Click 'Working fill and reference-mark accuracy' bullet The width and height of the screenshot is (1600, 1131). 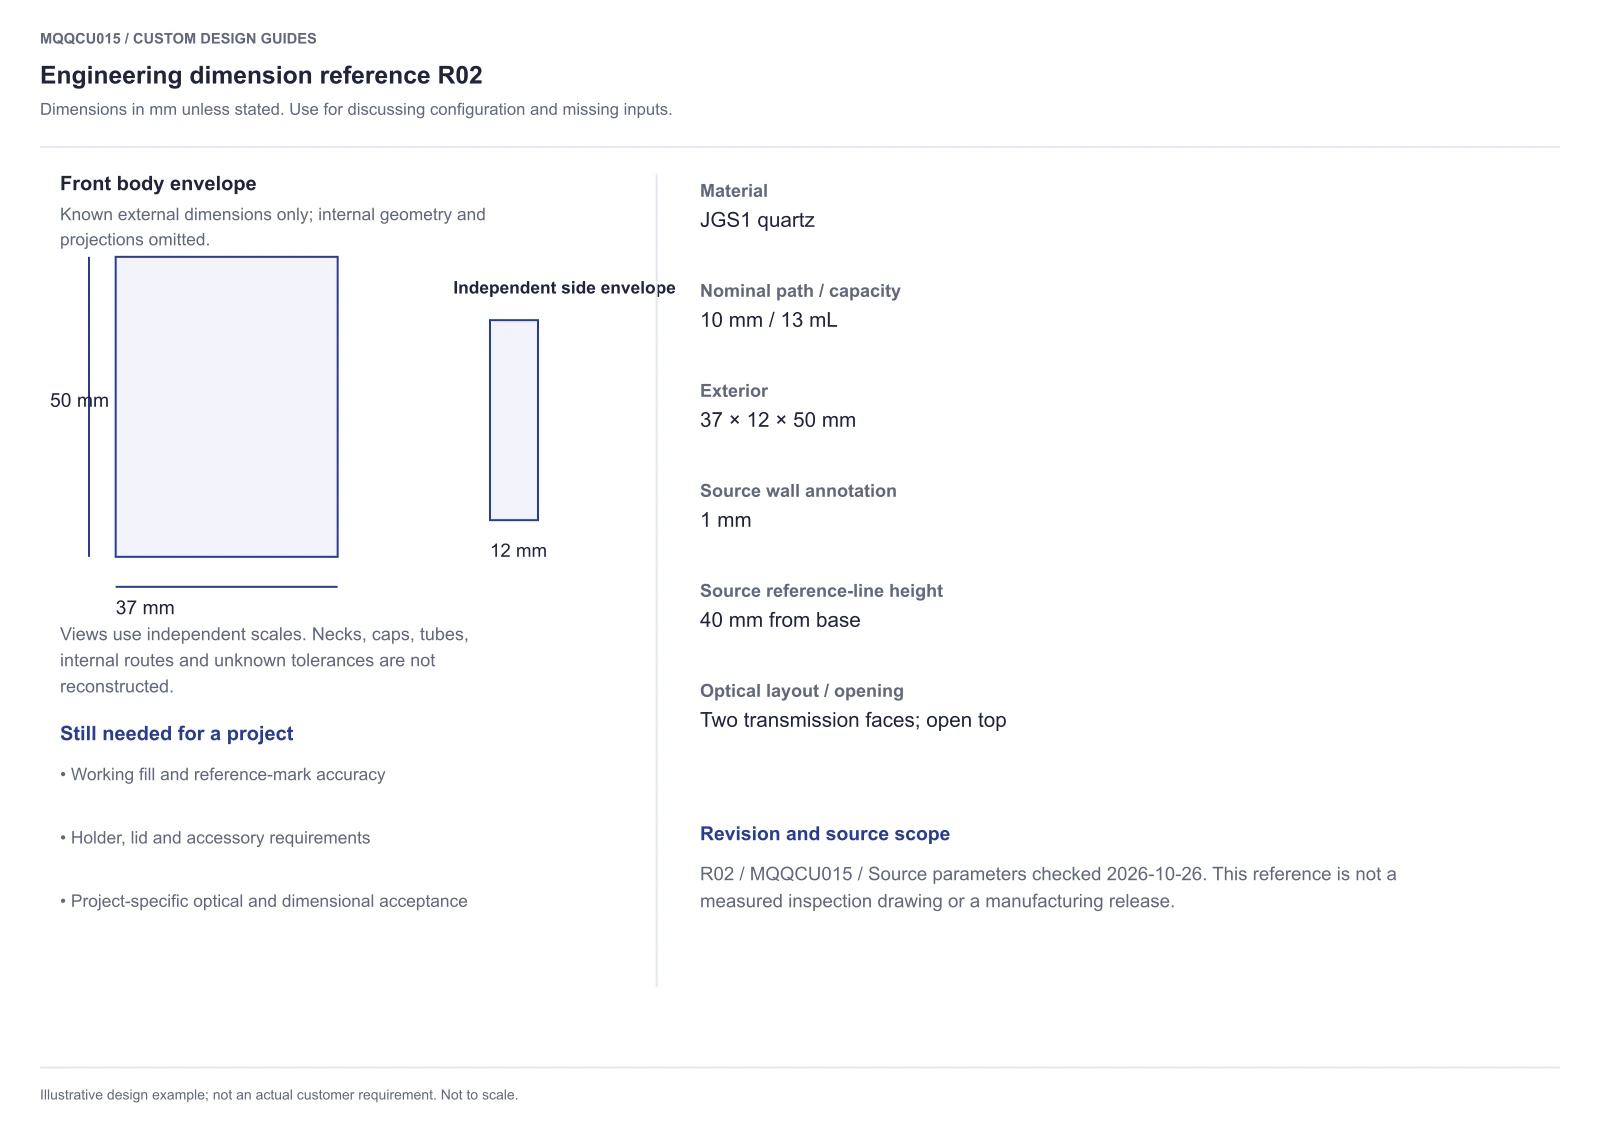coord(222,774)
